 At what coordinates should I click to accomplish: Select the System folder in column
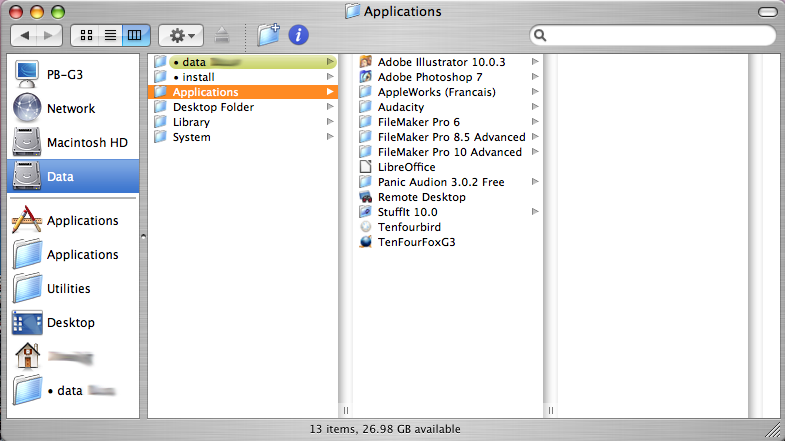pos(191,137)
